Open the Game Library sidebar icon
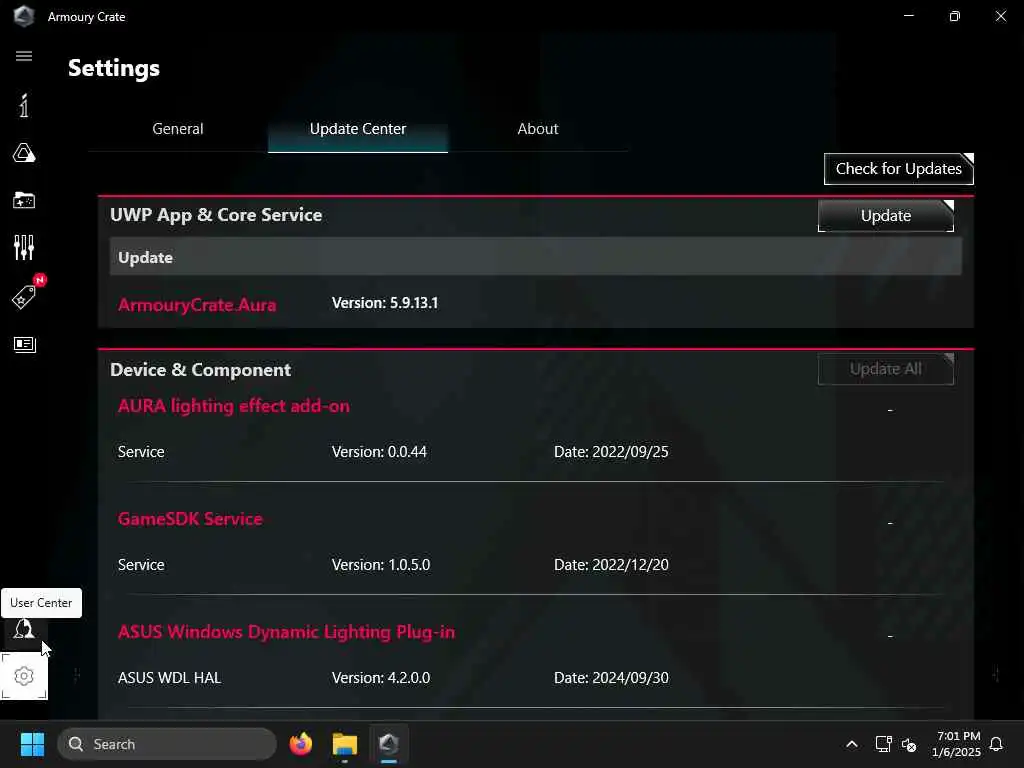 (x=24, y=200)
